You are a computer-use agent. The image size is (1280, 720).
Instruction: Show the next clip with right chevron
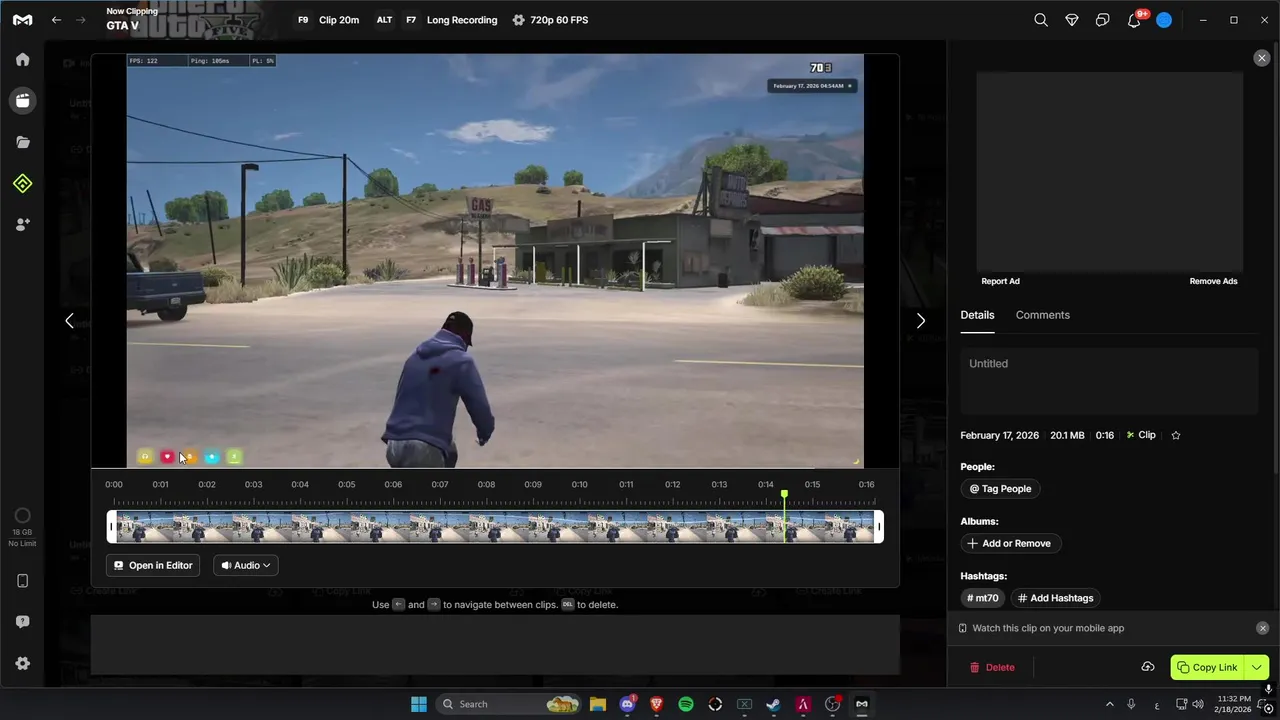pyautogui.click(x=921, y=321)
